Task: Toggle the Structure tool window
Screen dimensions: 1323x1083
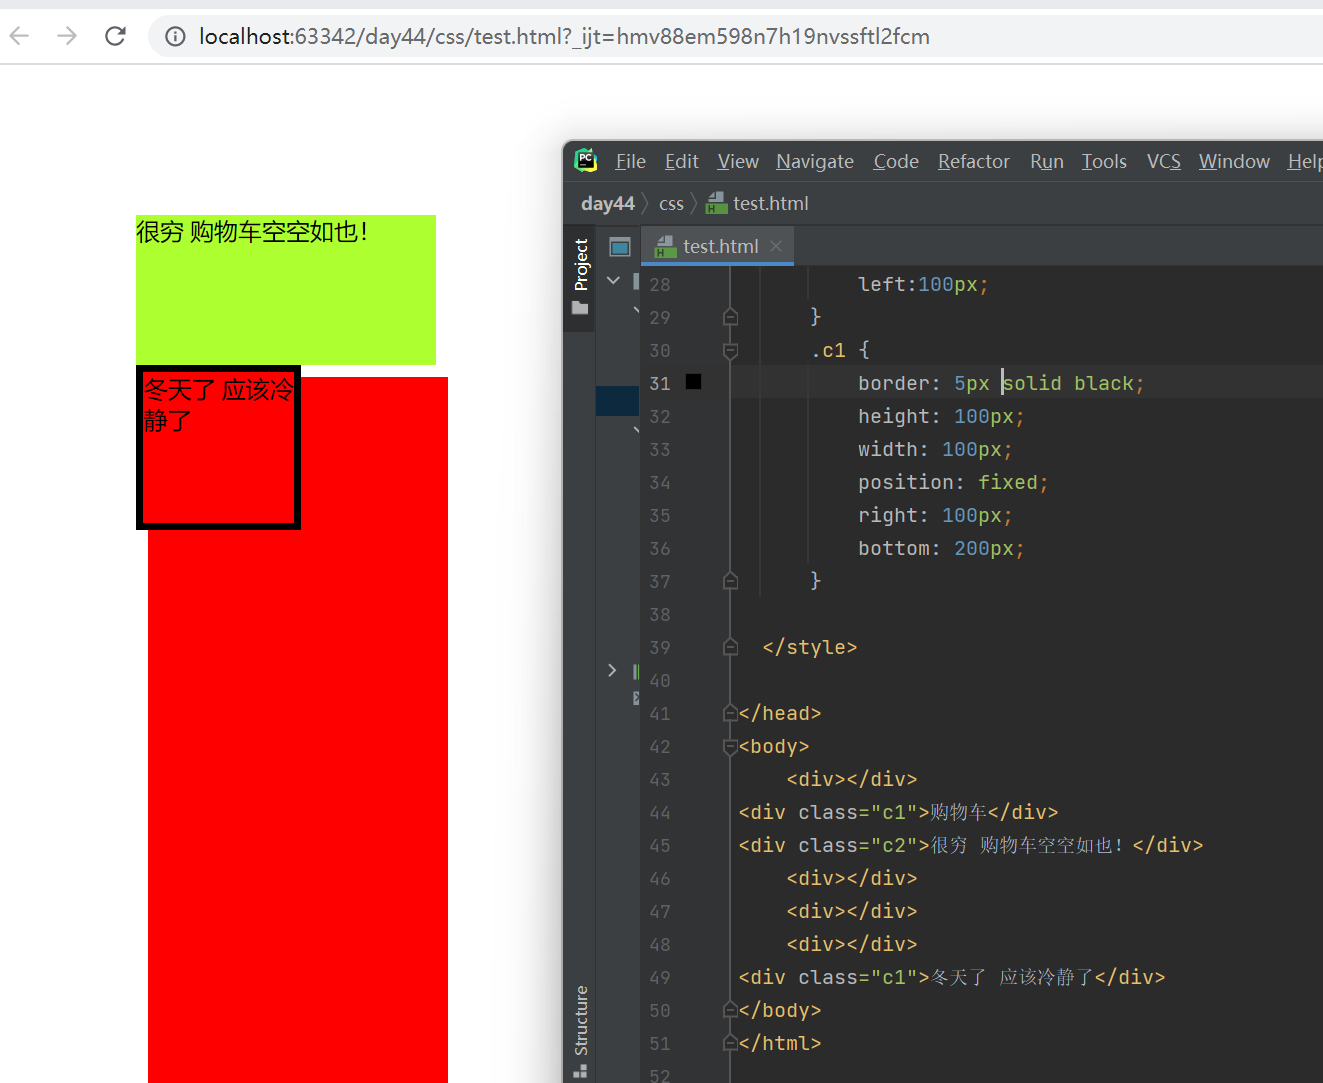Action: pyautogui.click(x=581, y=1031)
